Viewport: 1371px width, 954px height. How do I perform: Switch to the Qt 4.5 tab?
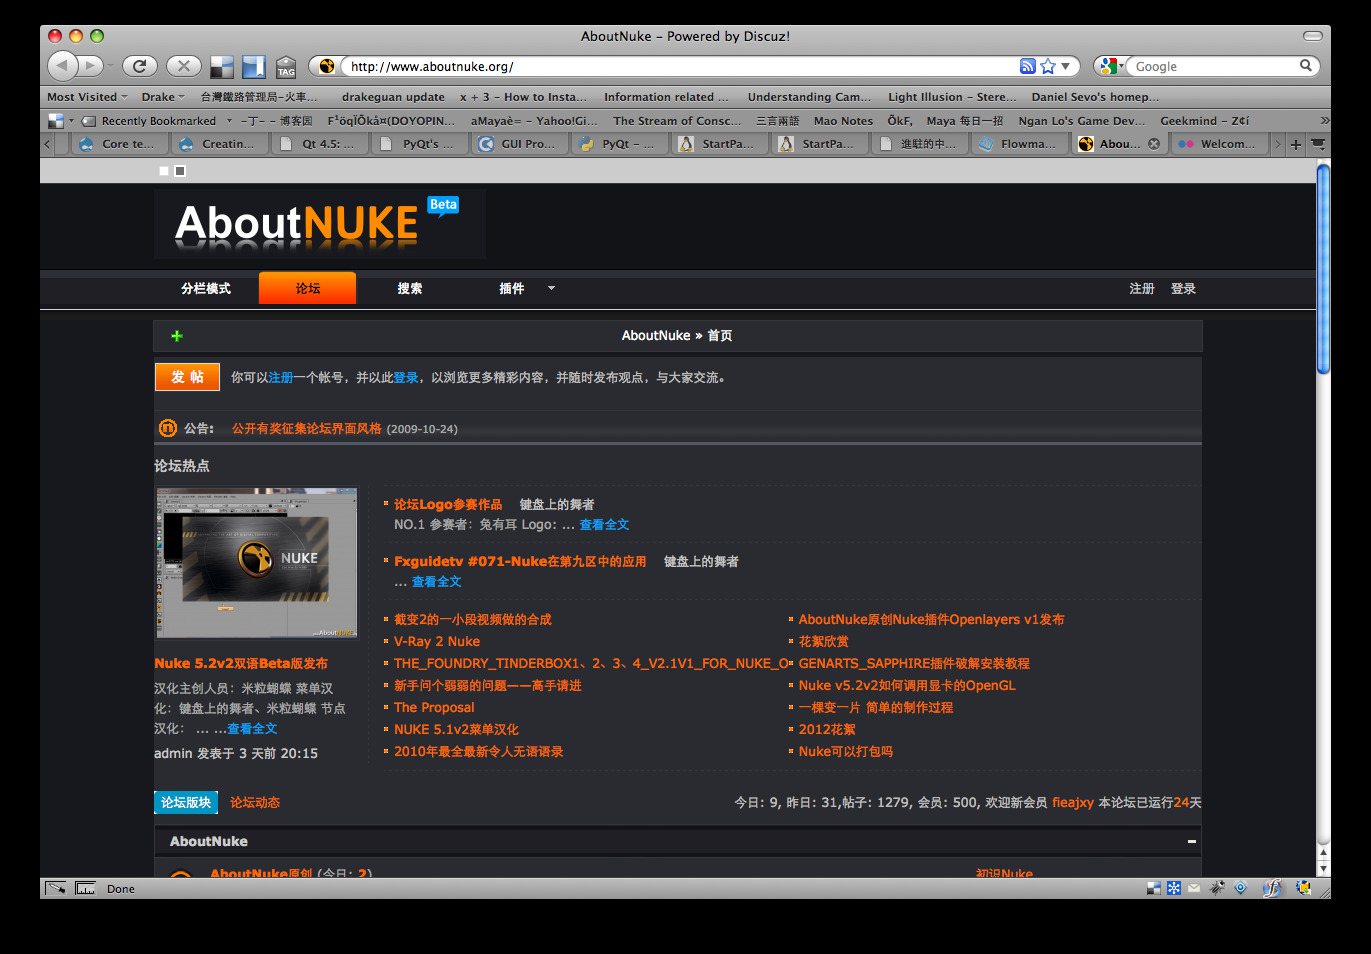319,144
